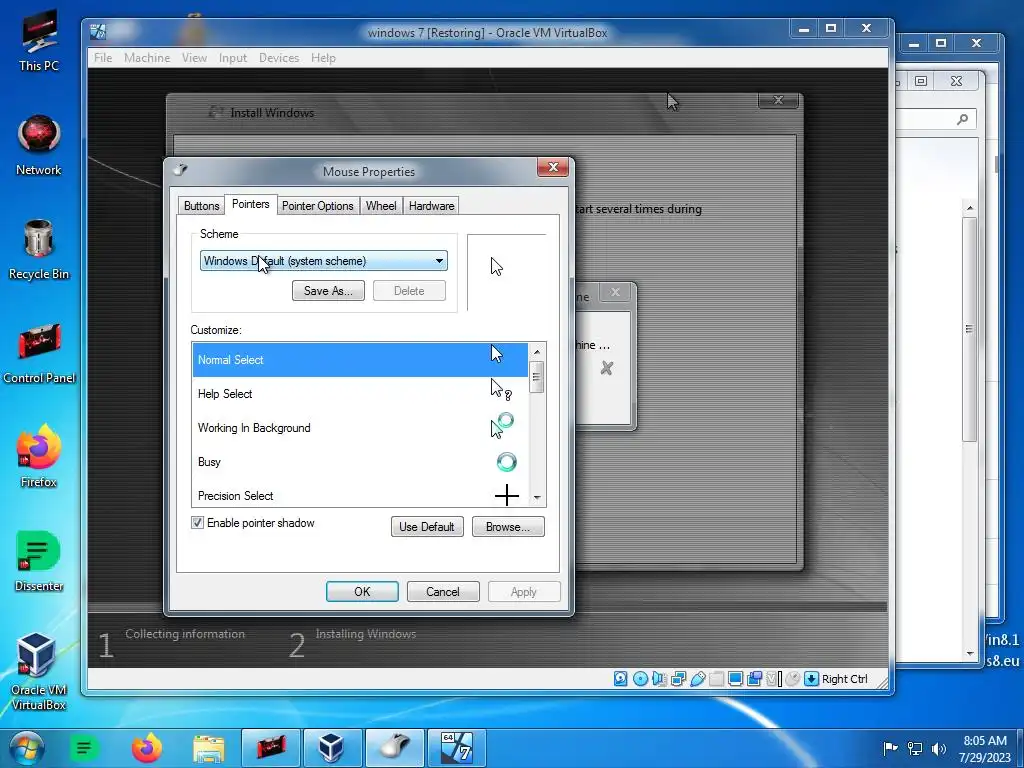Switch to the Wheel tab
This screenshot has width=1024, height=768.
tap(381, 206)
